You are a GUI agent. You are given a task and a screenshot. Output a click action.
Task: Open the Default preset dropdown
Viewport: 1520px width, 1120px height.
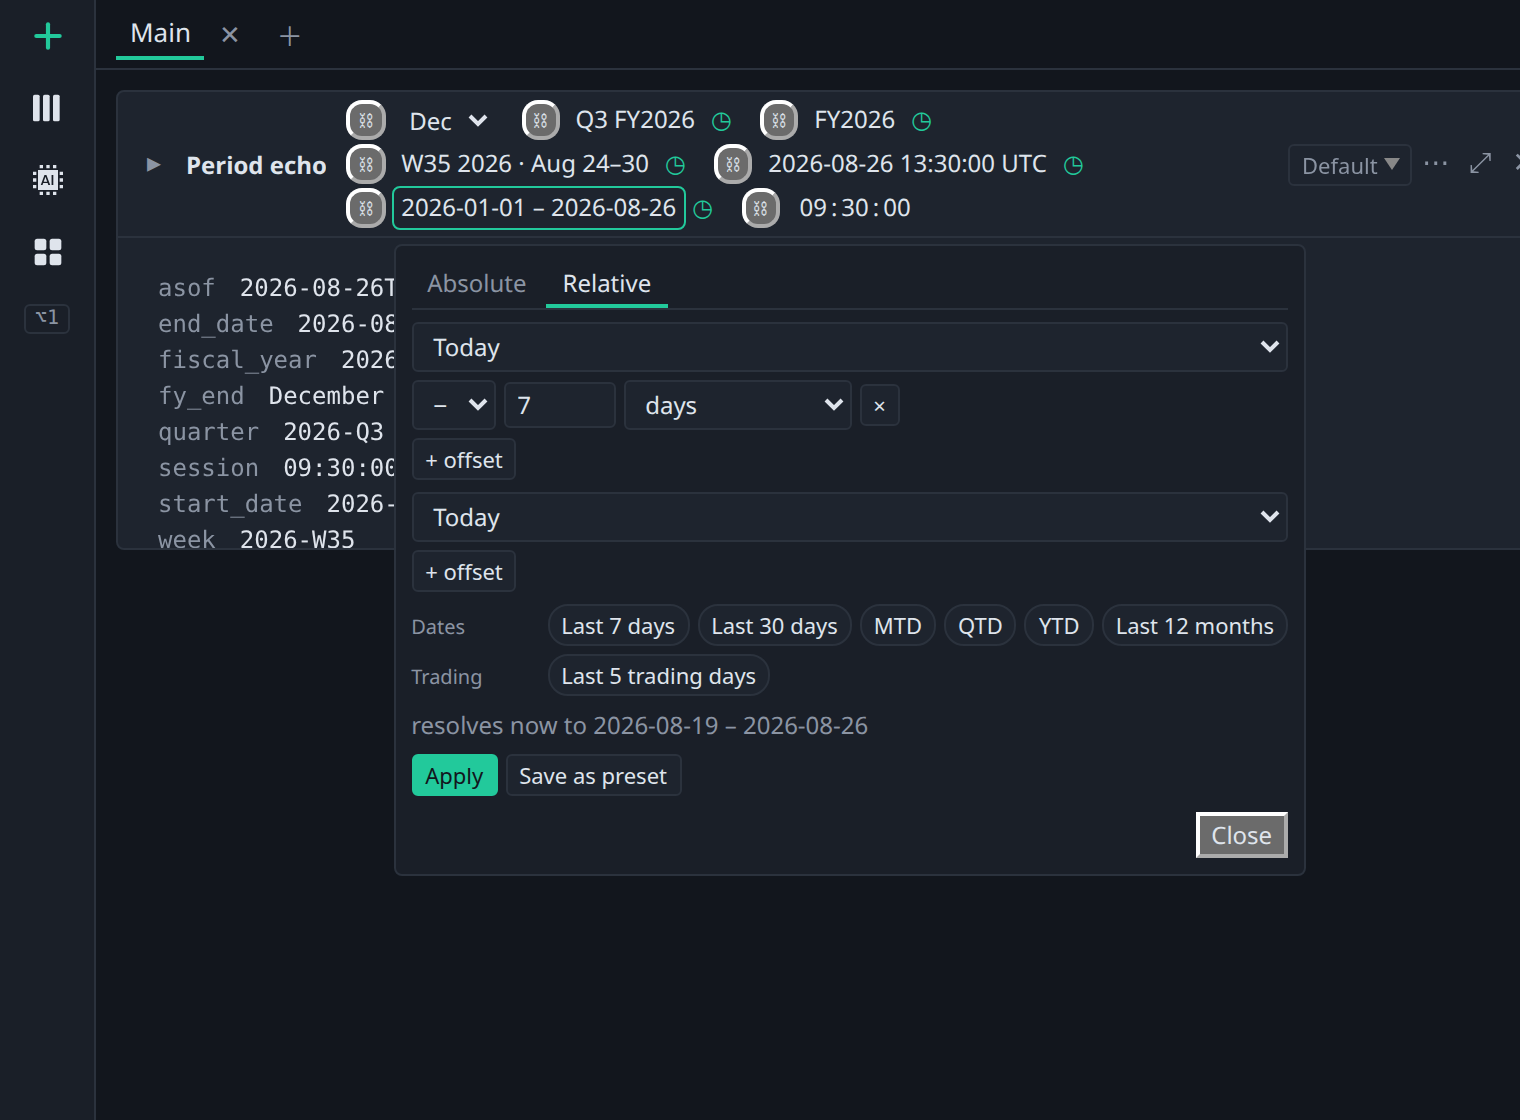[1349, 165]
